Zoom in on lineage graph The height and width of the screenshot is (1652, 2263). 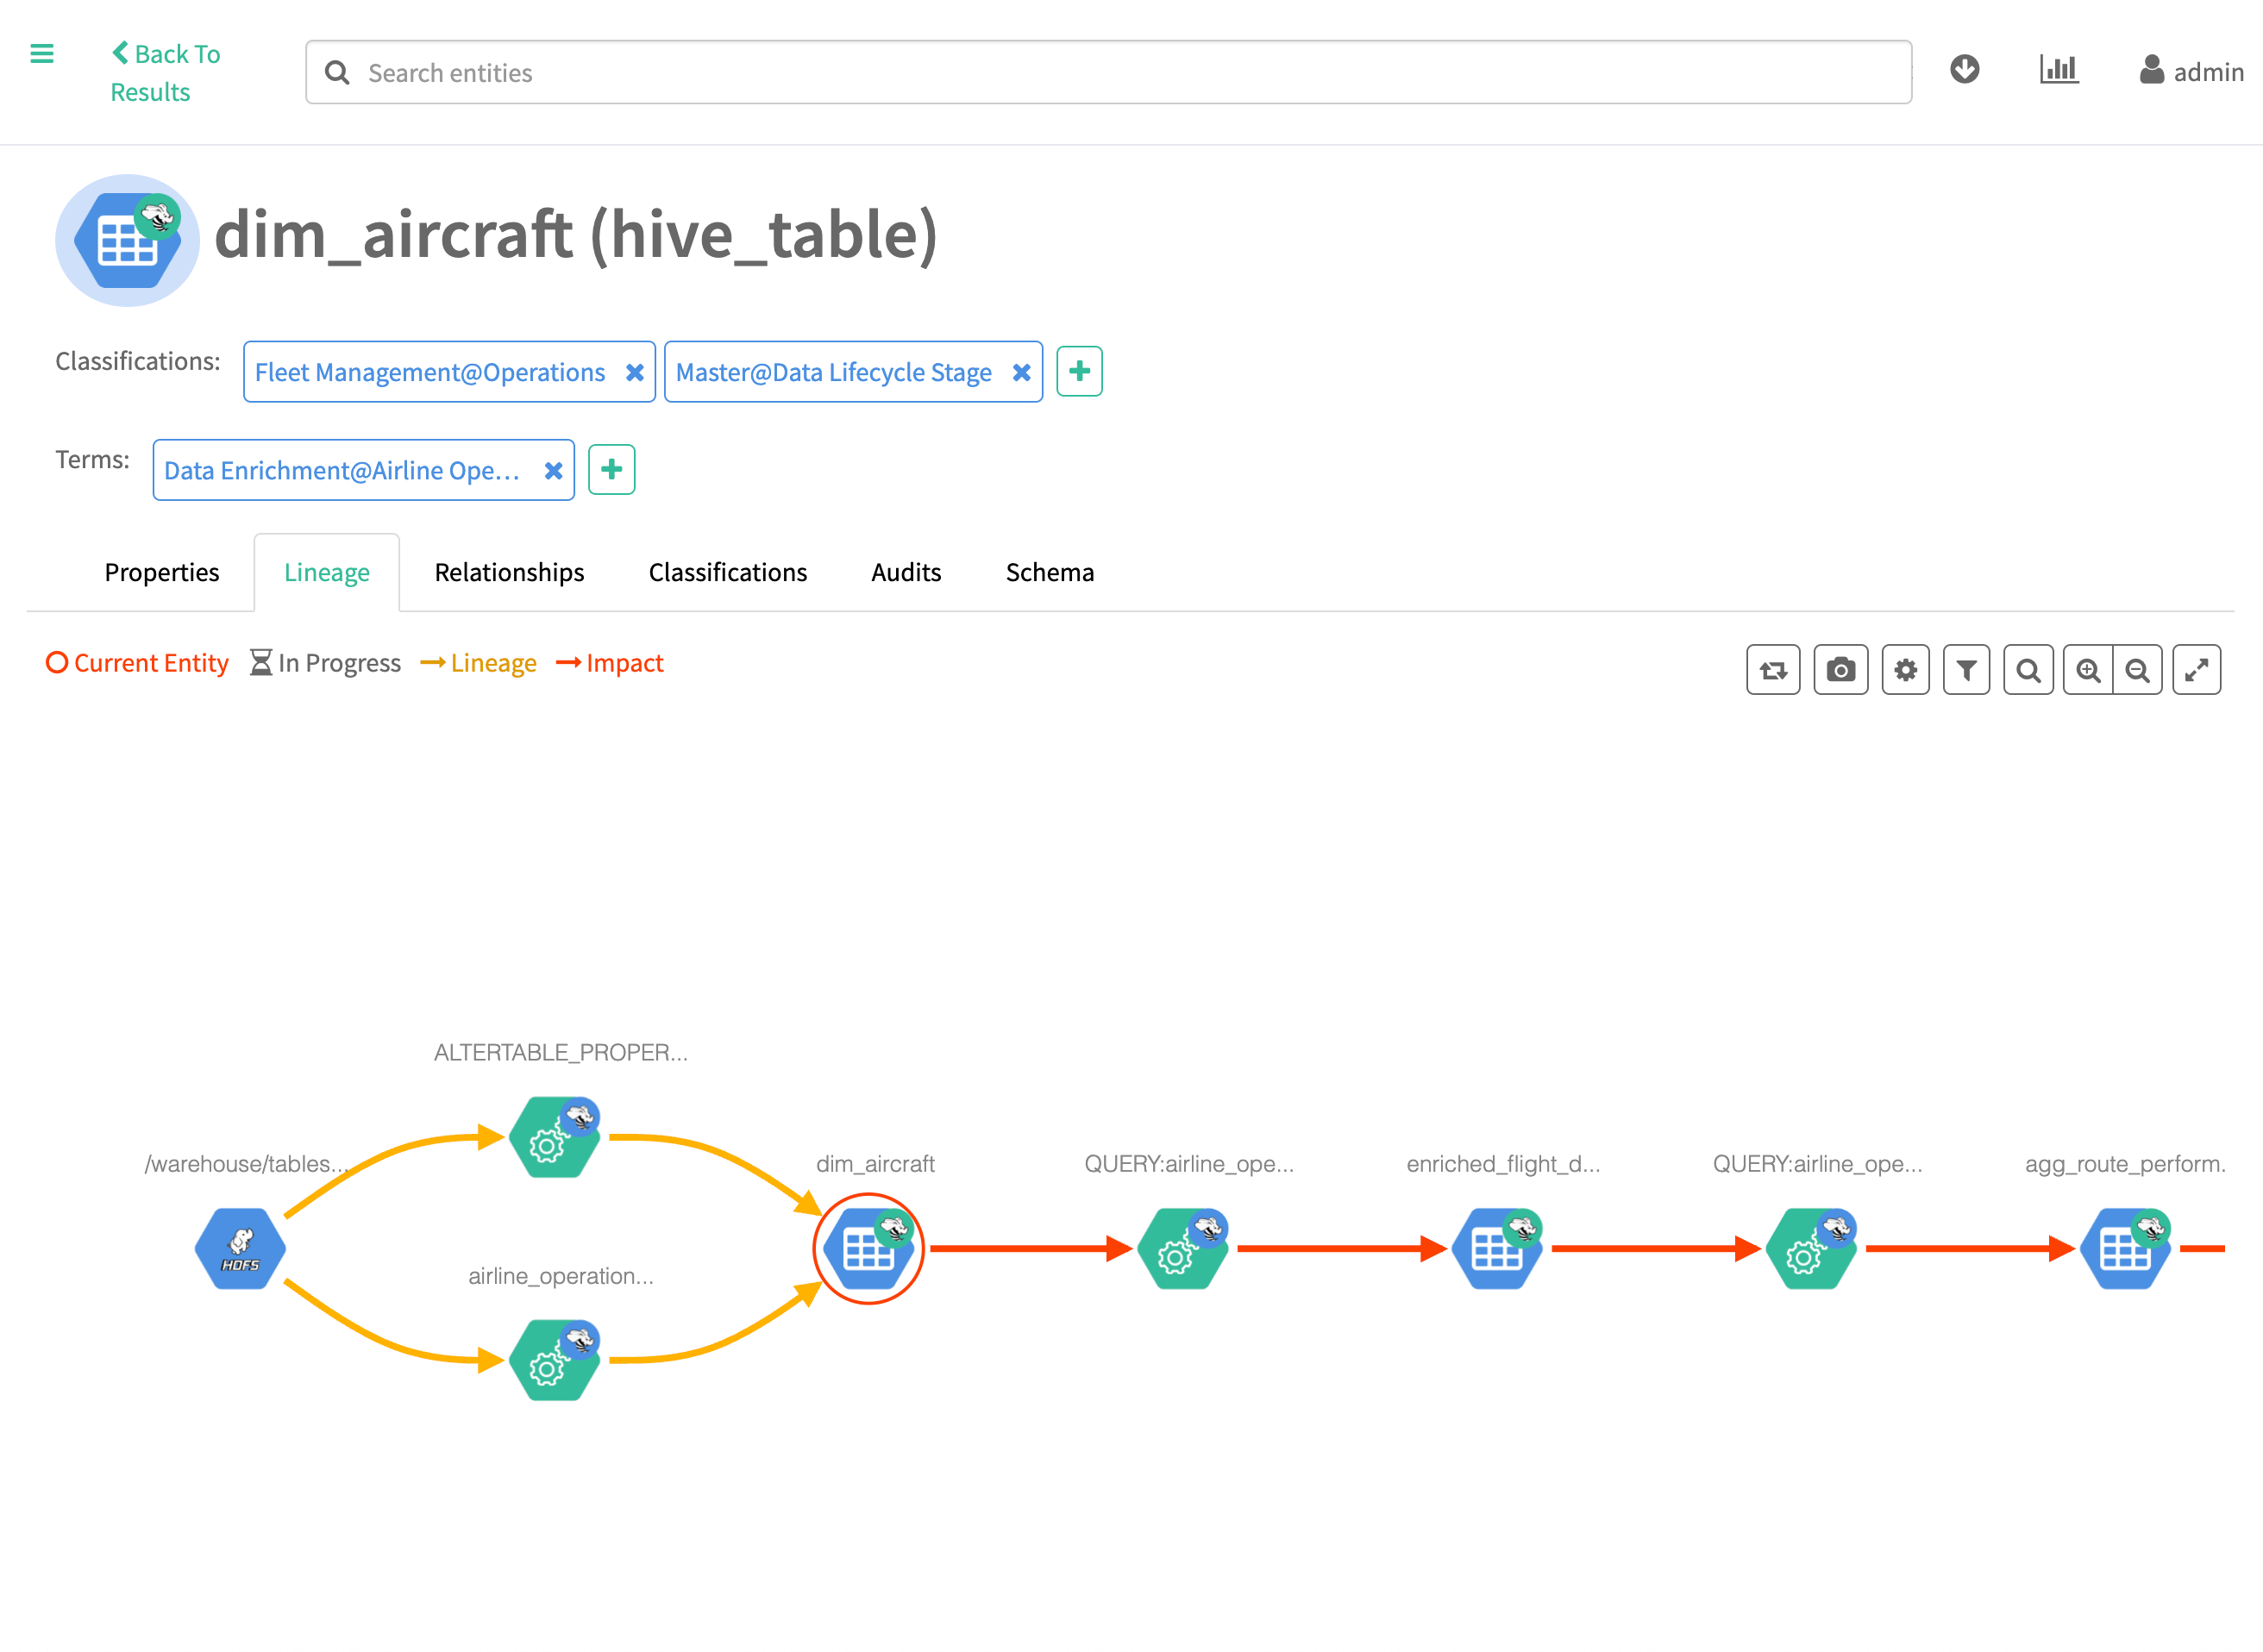[2088, 670]
